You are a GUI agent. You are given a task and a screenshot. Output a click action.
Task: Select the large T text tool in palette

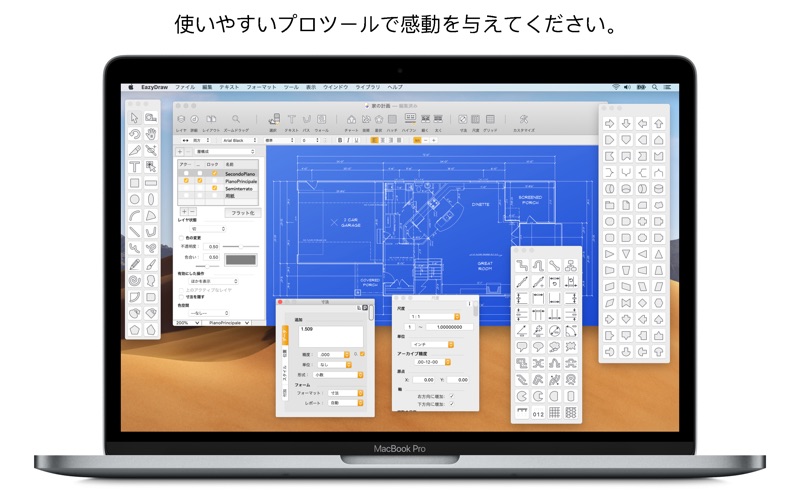135,167
